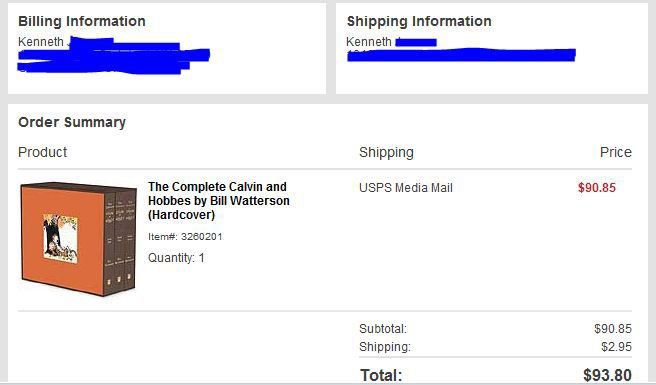
Task: Click the red $90.85 item price
Action: point(597,187)
